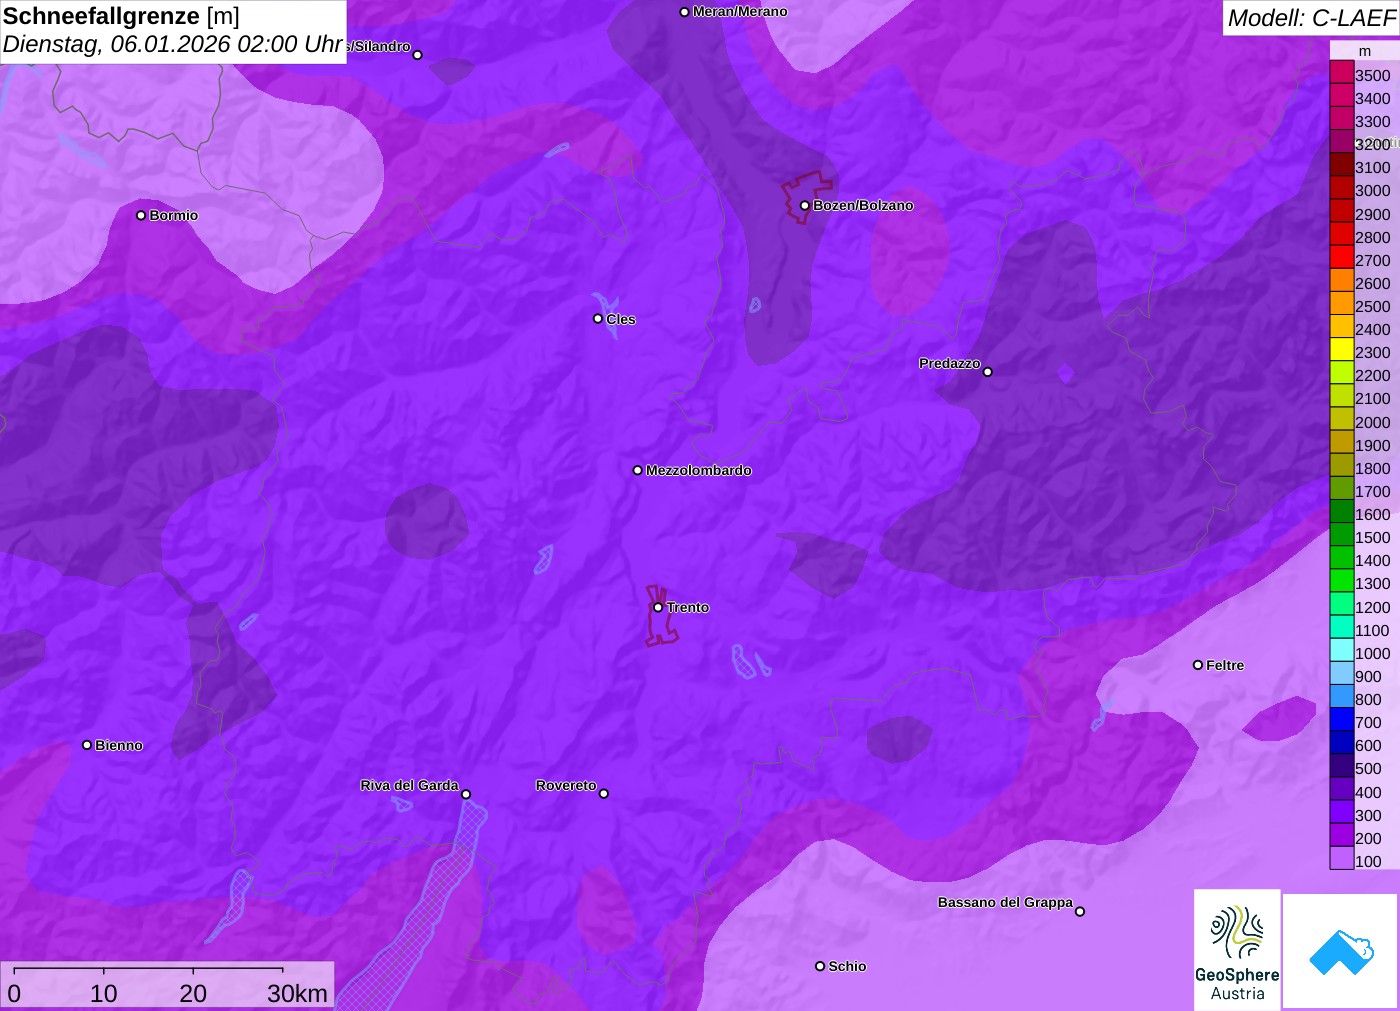Pick the purple 300 m legend swatch
Viewport: 1400px width, 1011px height.
[x=1342, y=811]
